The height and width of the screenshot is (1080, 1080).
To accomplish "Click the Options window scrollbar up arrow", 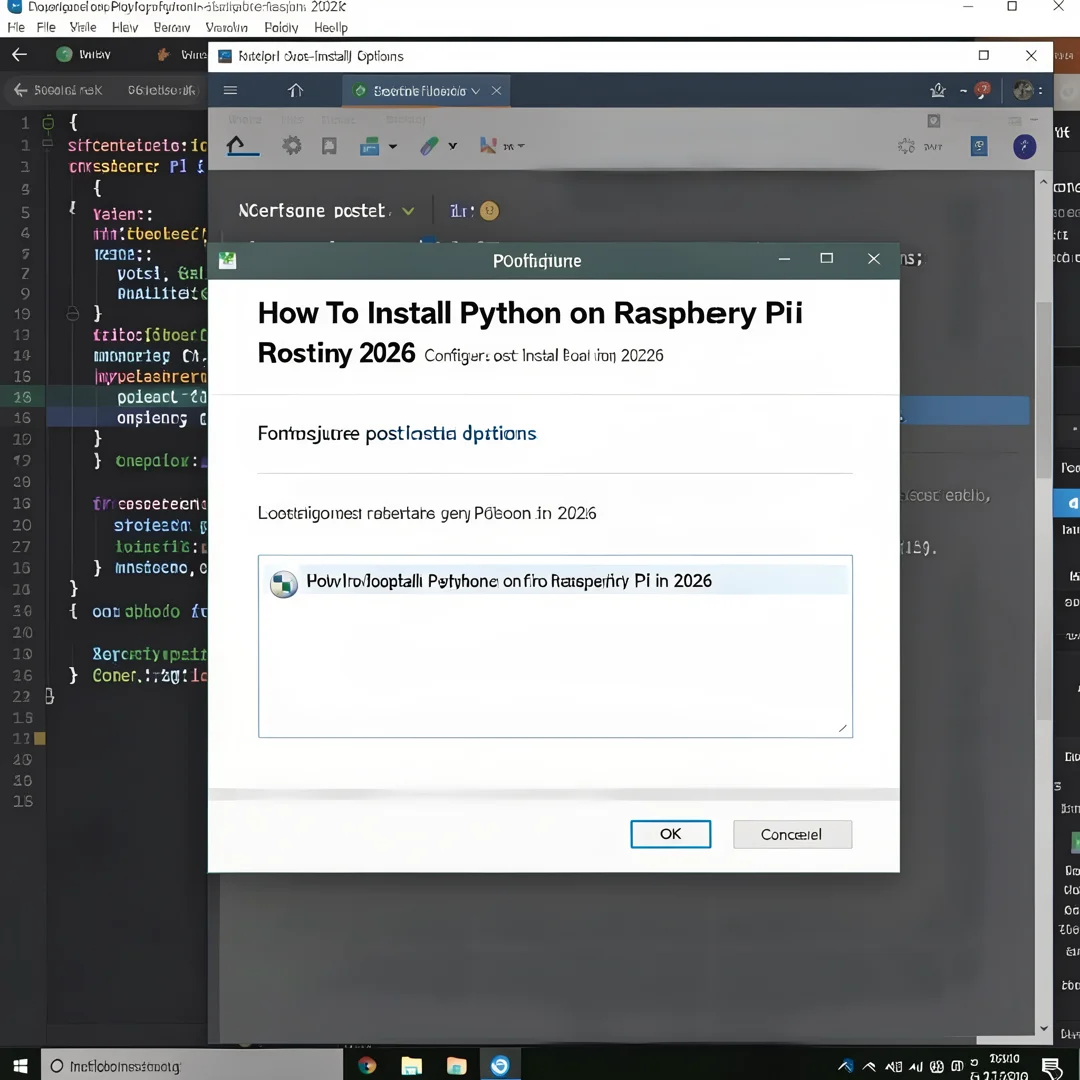I will pos(1043,183).
